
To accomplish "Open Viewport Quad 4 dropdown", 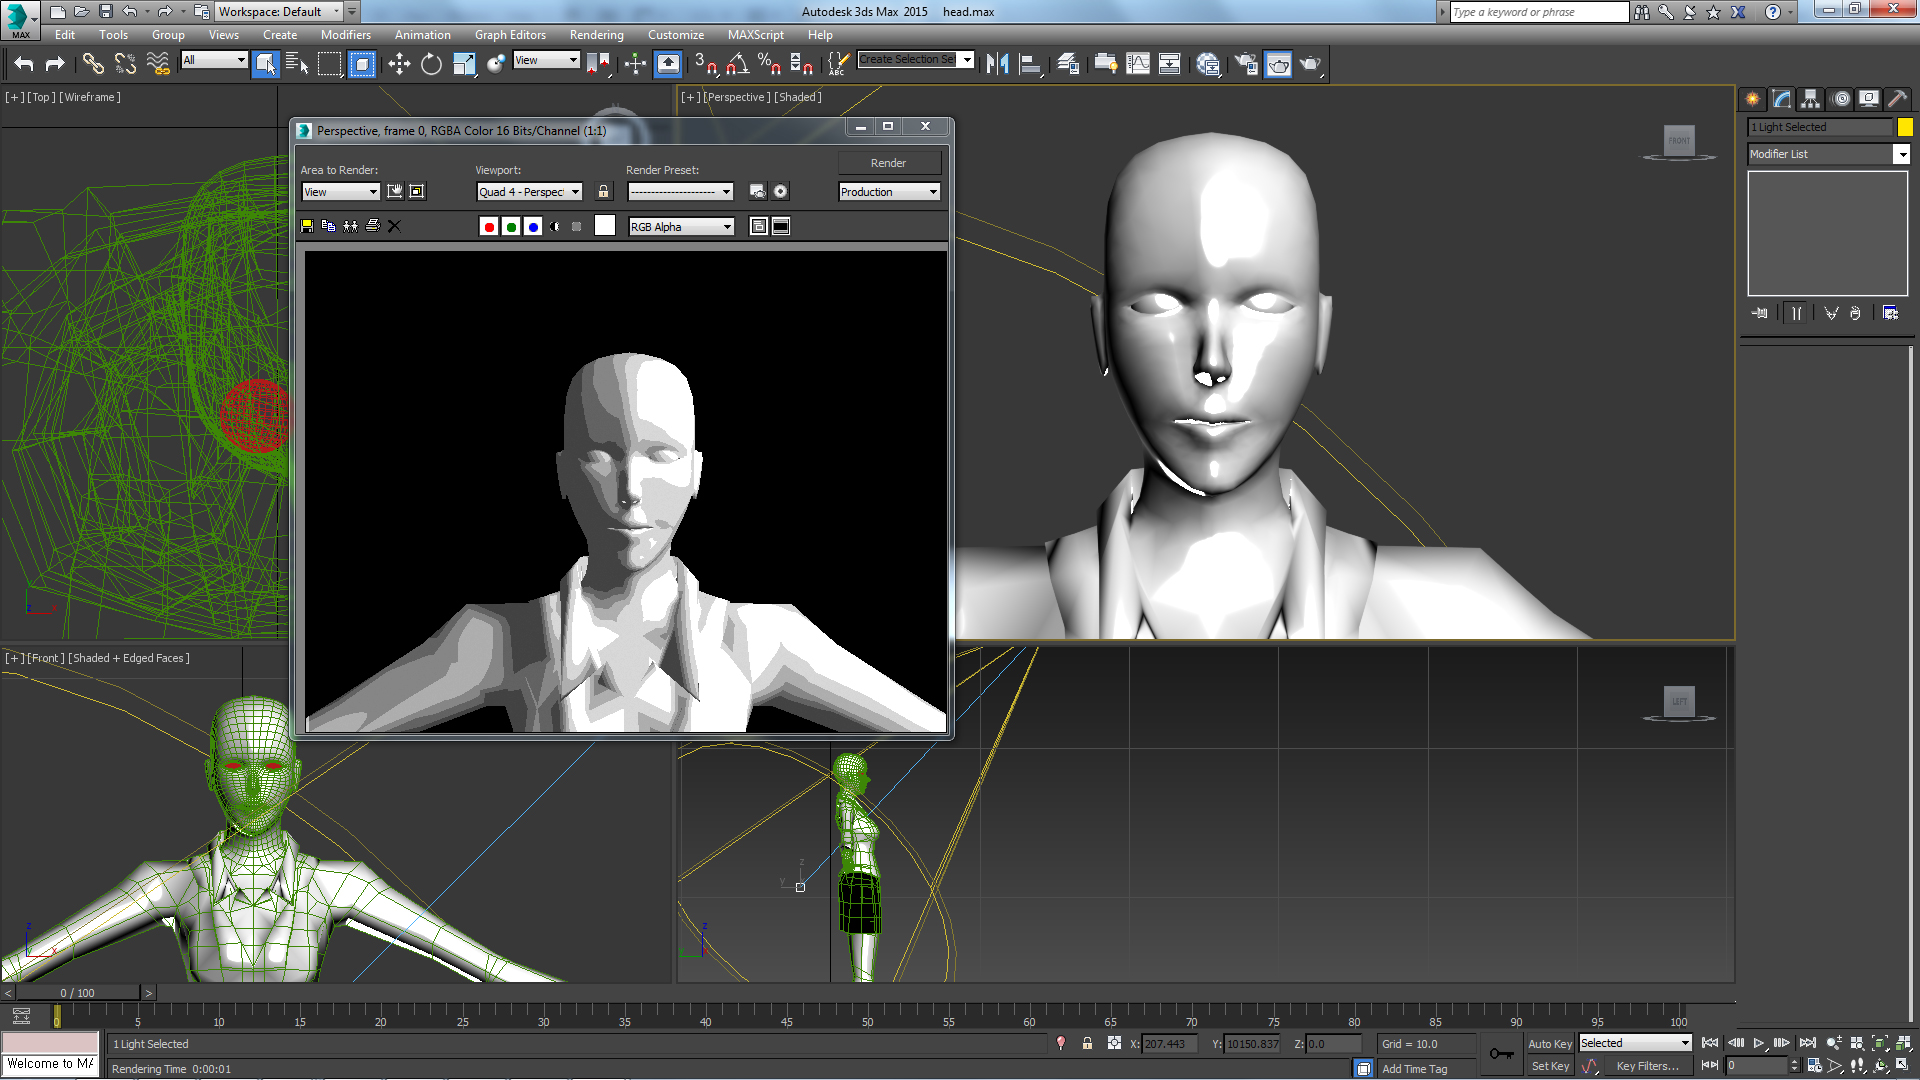I will pyautogui.click(x=529, y=192).
